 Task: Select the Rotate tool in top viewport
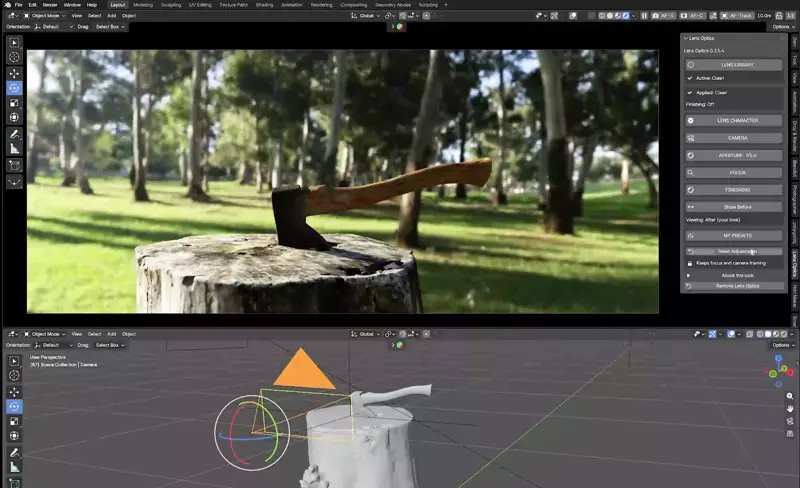14,88
